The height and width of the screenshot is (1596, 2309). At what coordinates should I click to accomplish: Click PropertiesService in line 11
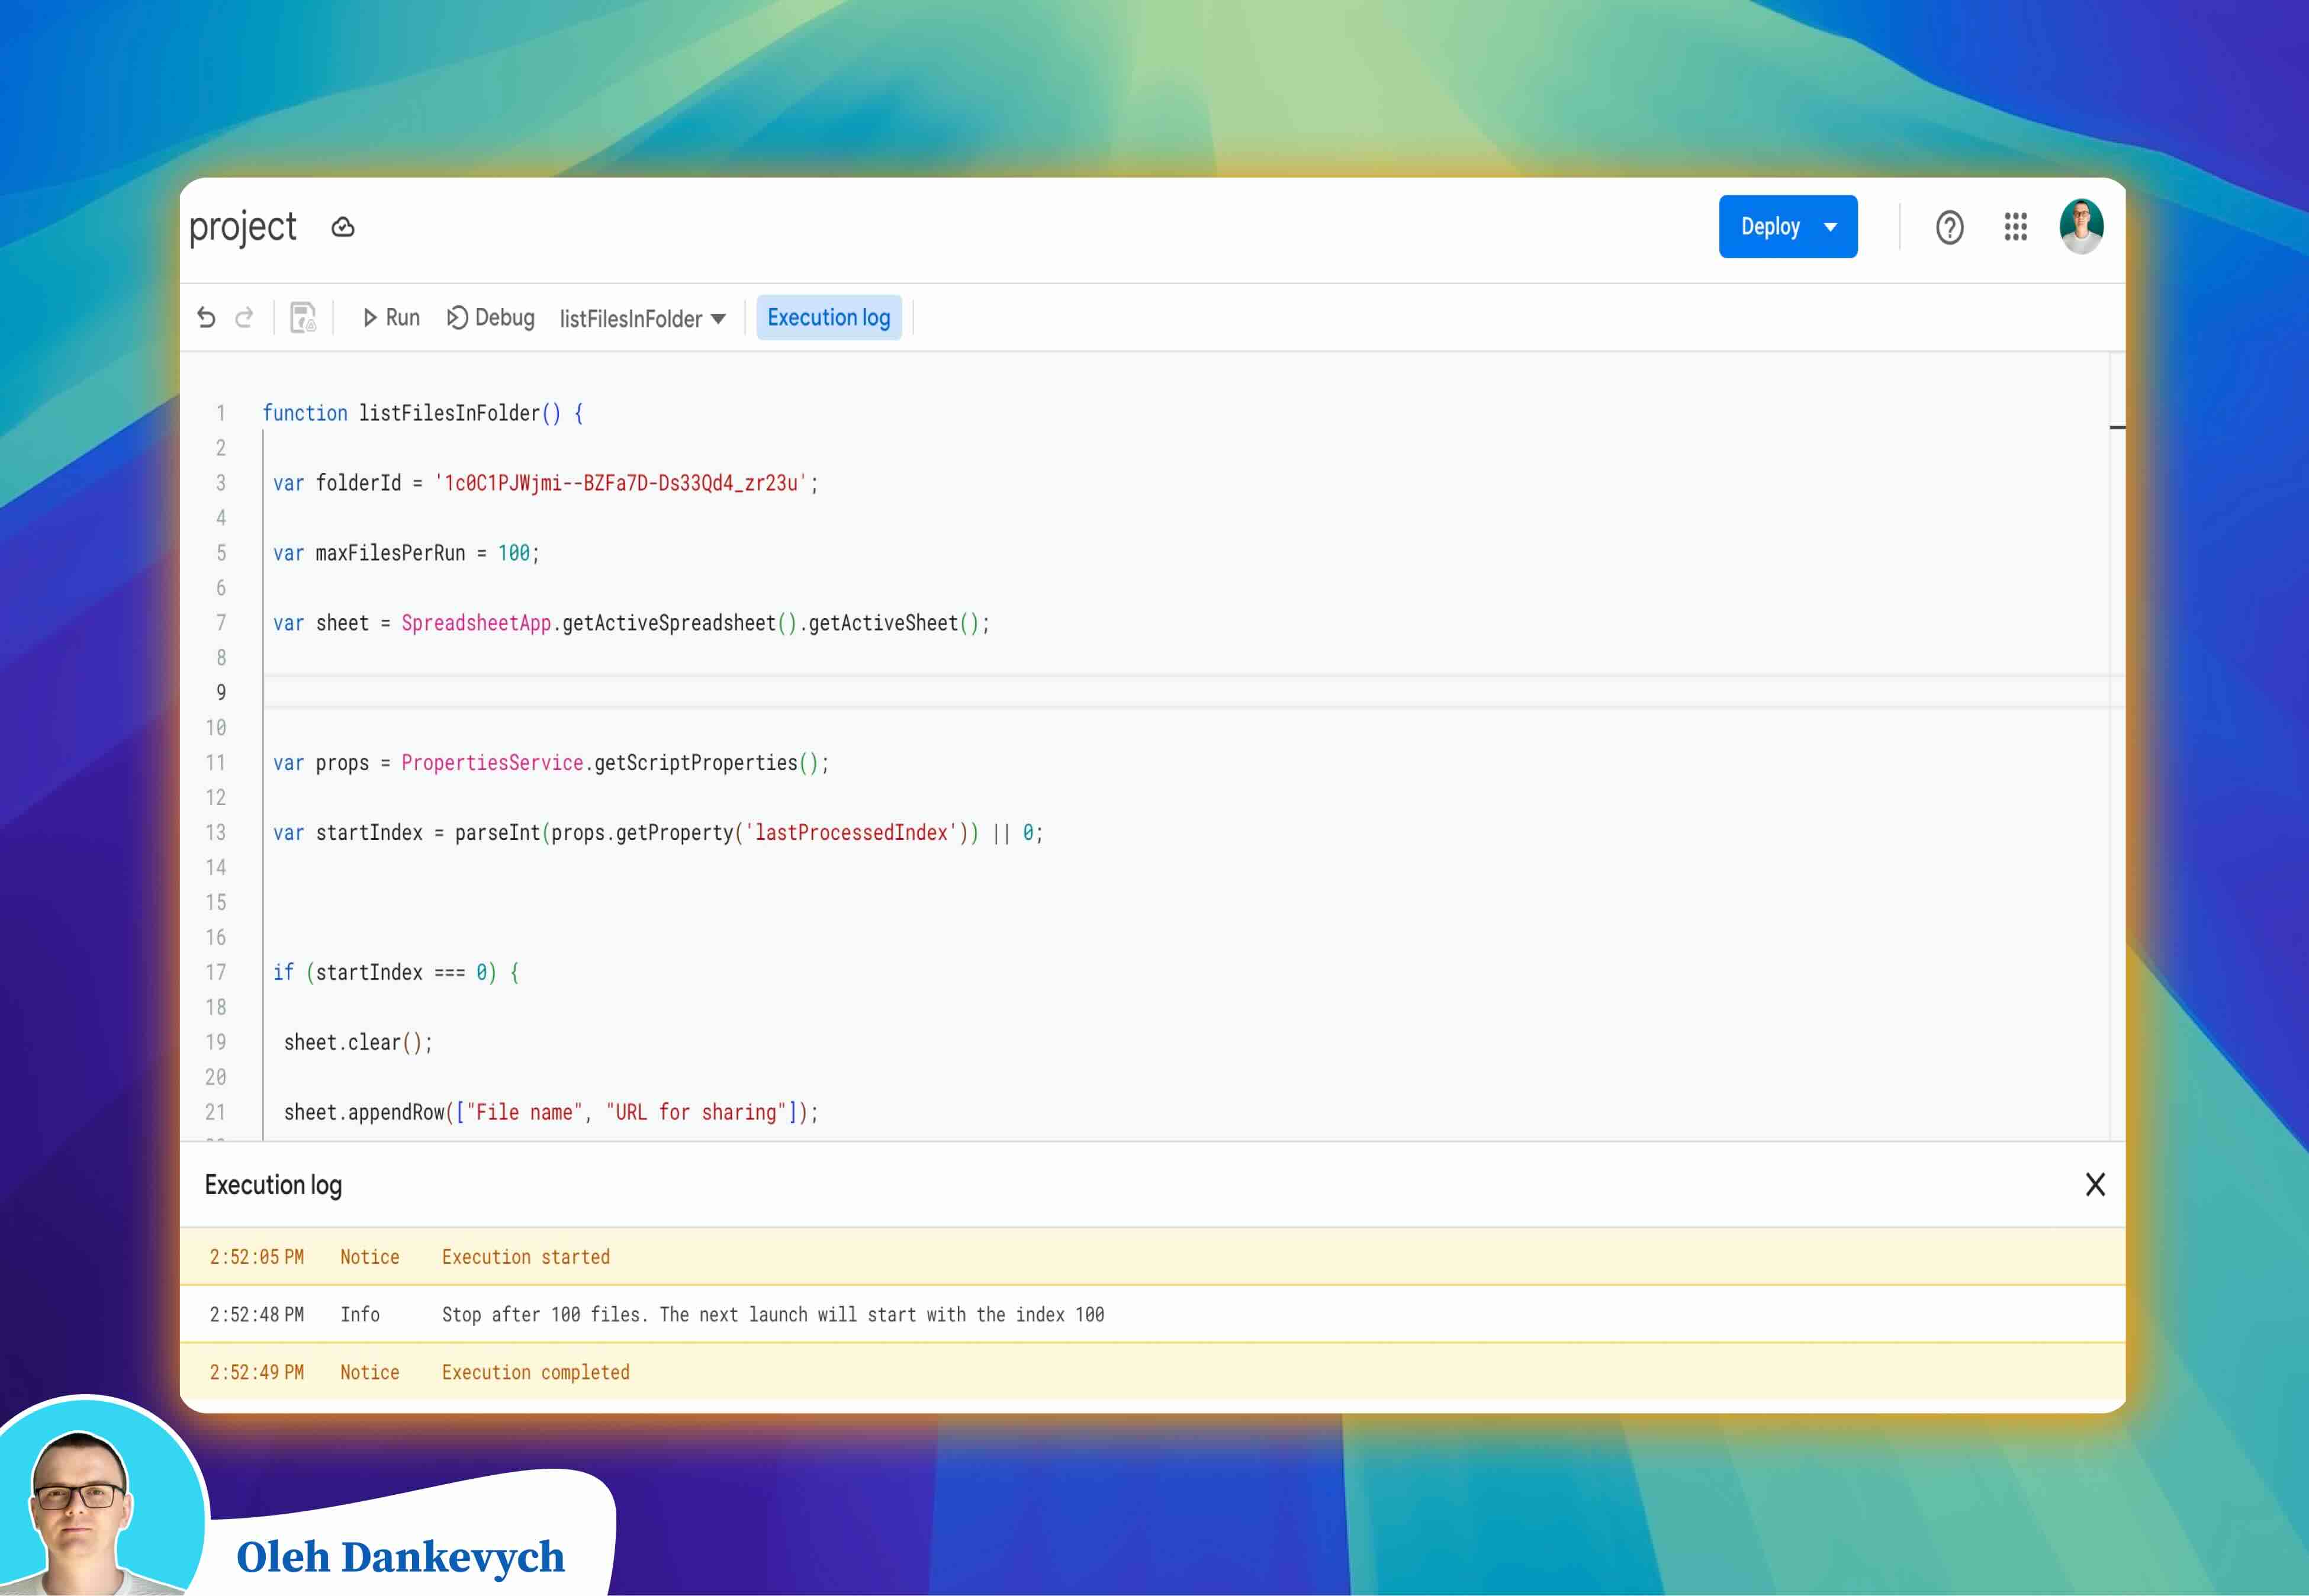click(492, 763)
